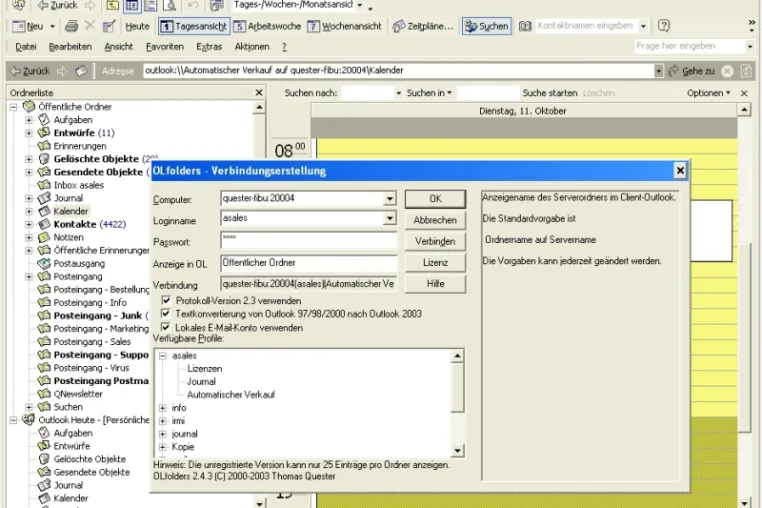Expand the Entwürfe folder node
Viewport: 762px width, 508px height.
(x=29, y=133)
